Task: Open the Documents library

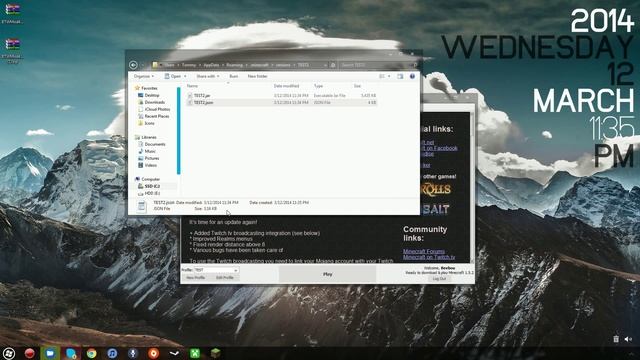Action: click(155, 144)
